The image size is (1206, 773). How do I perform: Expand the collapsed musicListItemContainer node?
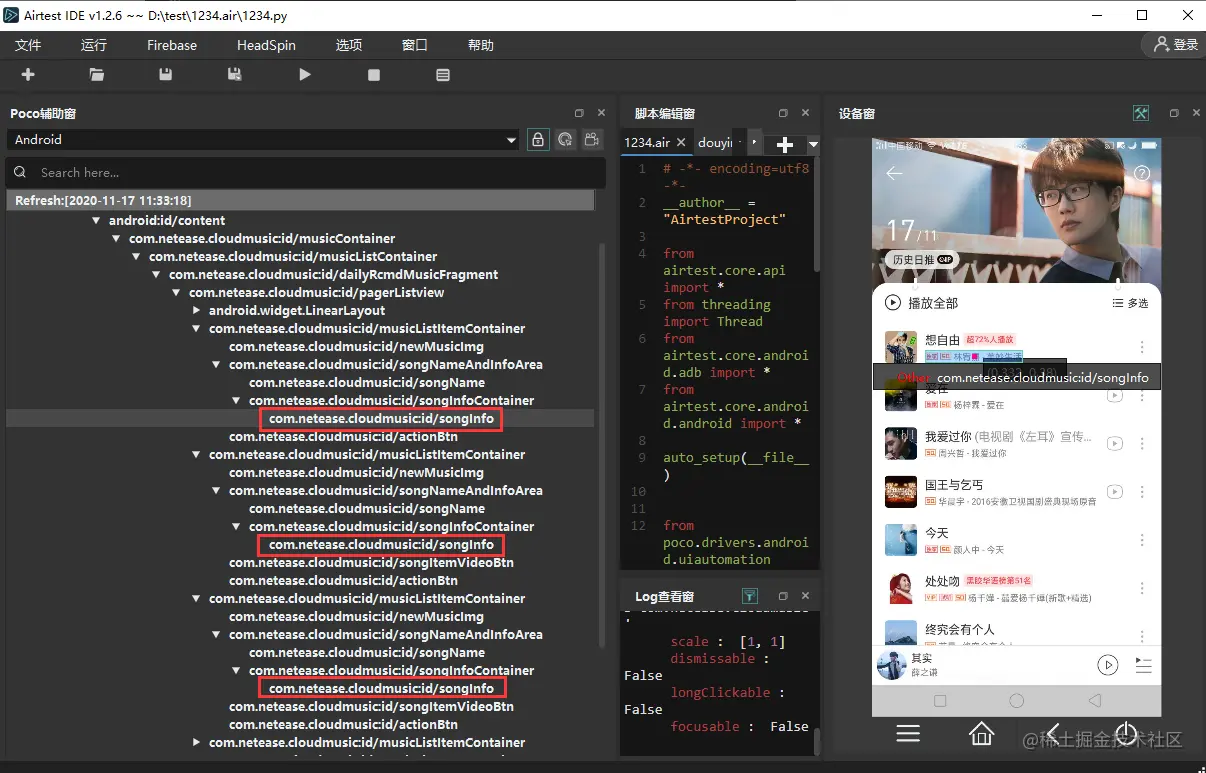coord(197,743)
